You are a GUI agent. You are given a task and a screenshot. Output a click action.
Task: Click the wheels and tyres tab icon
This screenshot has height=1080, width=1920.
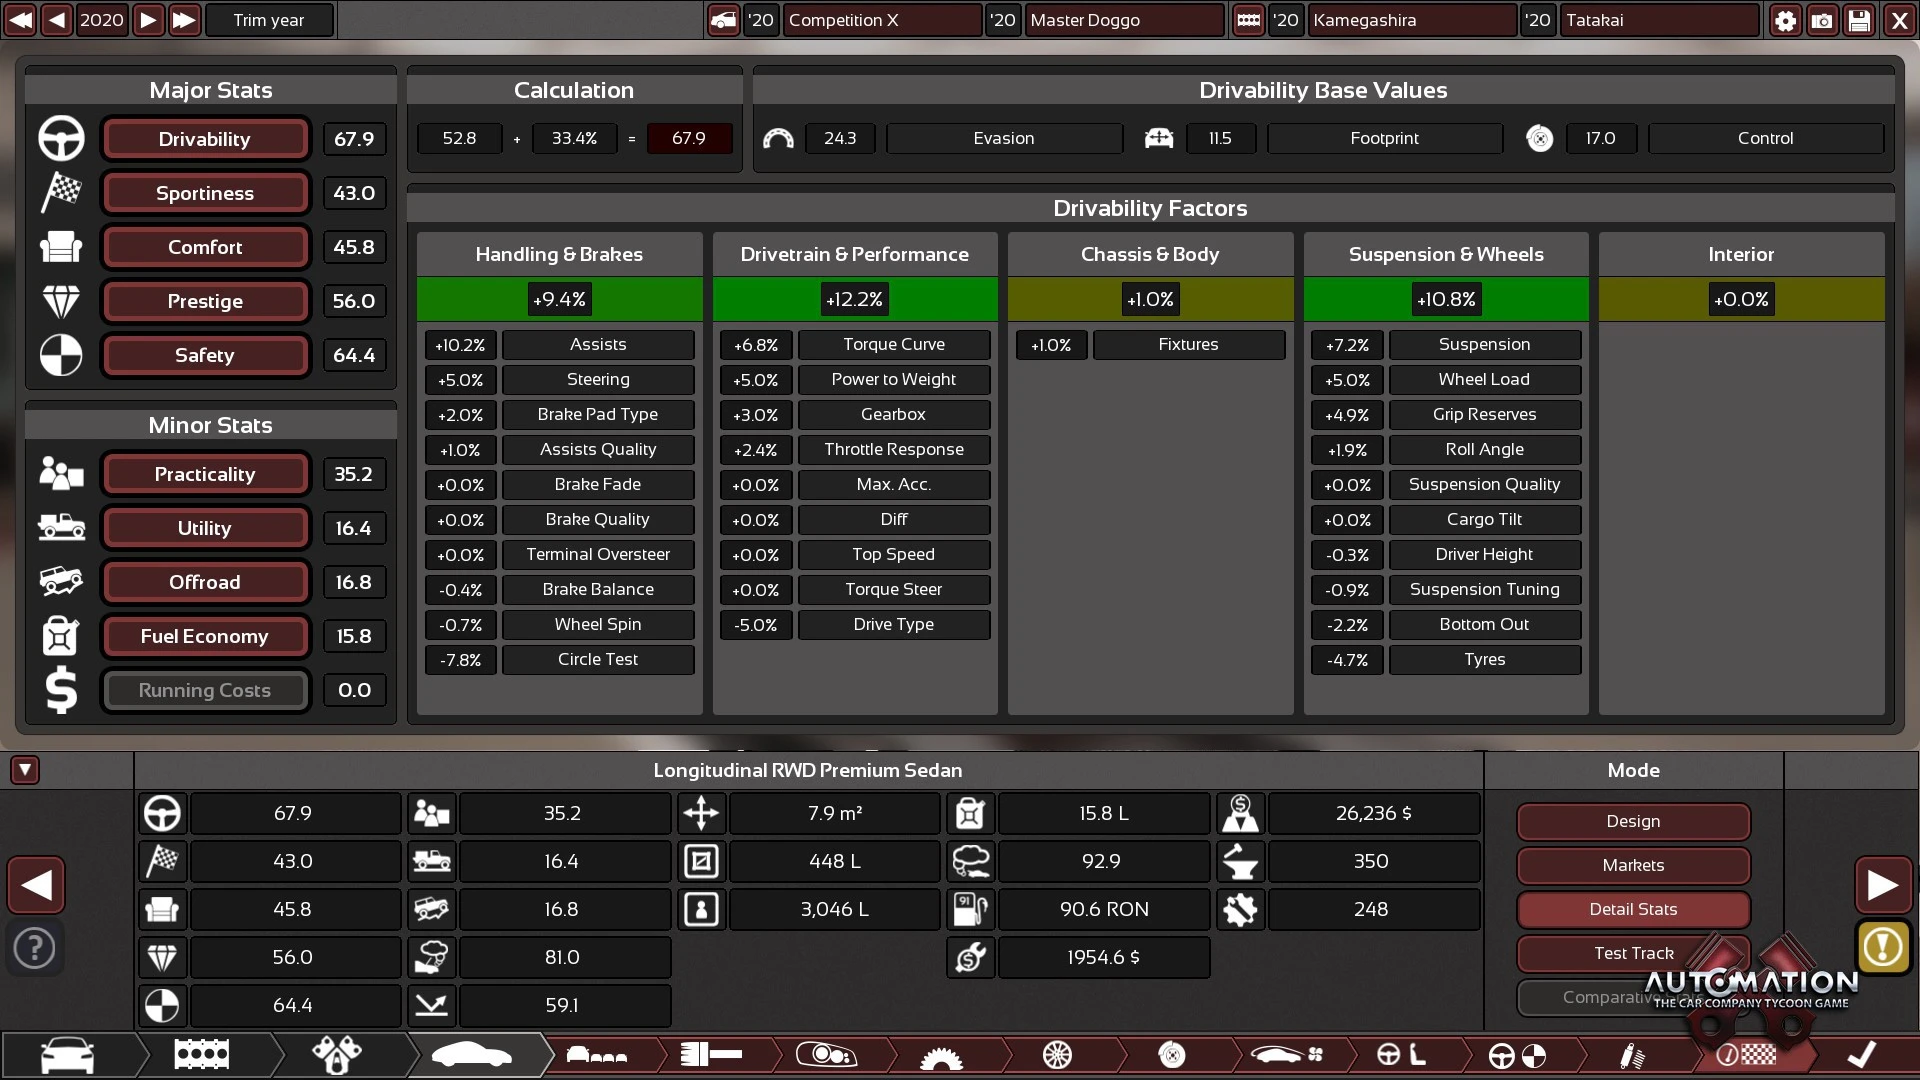click(1057, 1055)
